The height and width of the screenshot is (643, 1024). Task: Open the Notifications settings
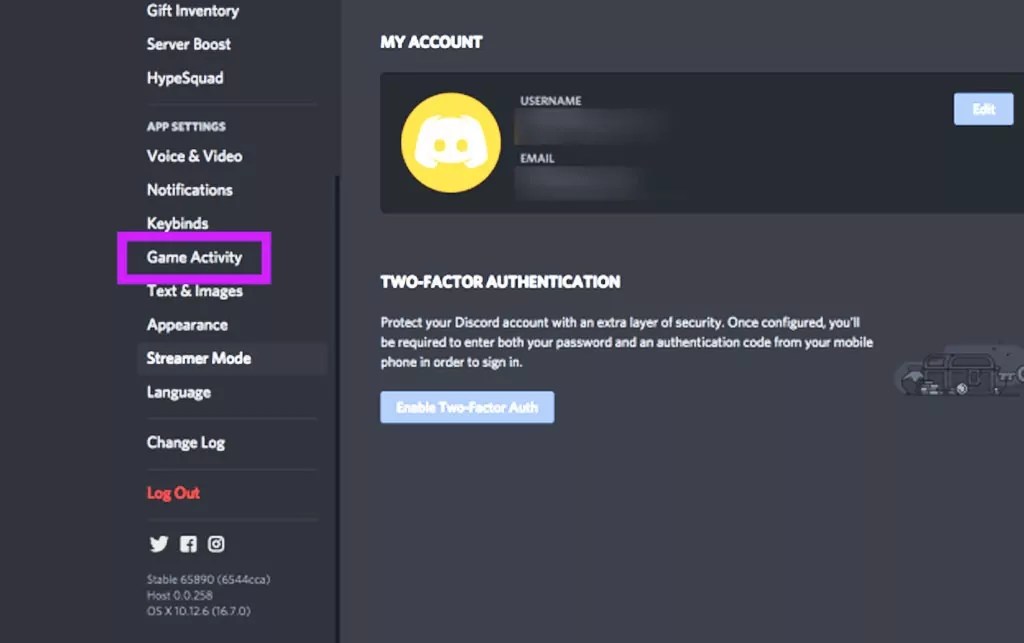190,189
